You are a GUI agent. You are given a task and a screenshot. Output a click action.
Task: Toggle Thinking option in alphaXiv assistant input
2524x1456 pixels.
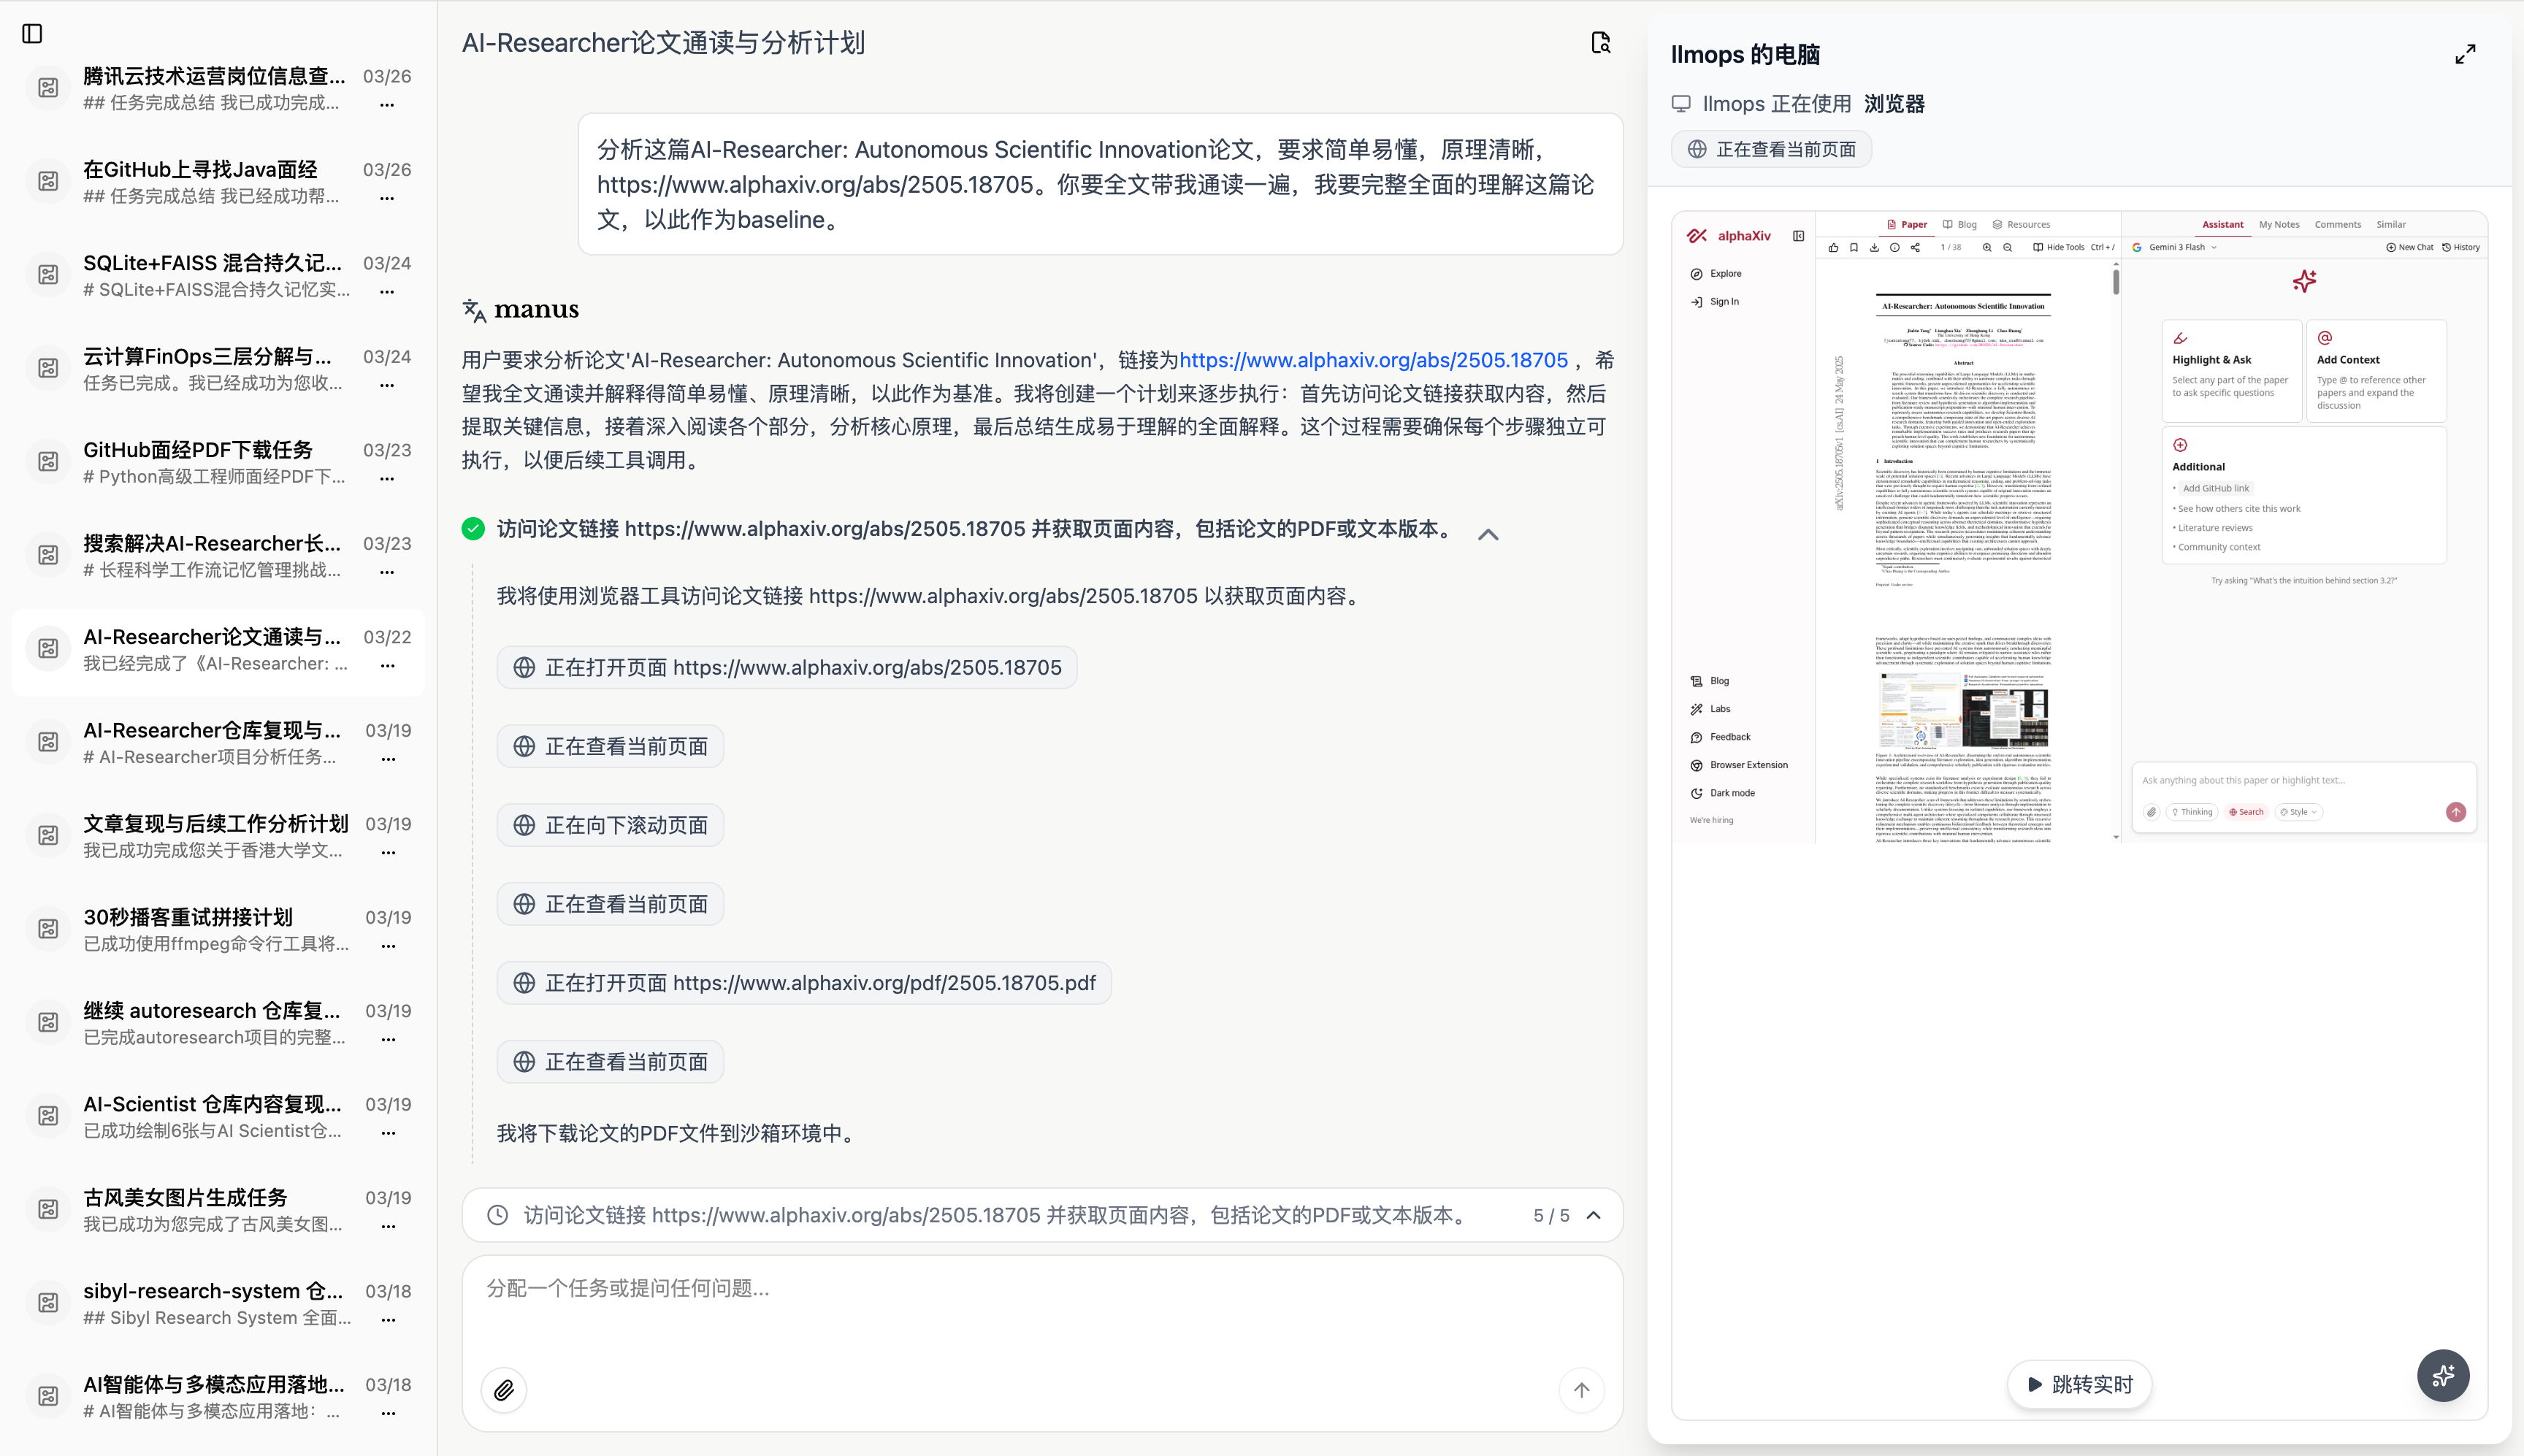point(2191,812)
